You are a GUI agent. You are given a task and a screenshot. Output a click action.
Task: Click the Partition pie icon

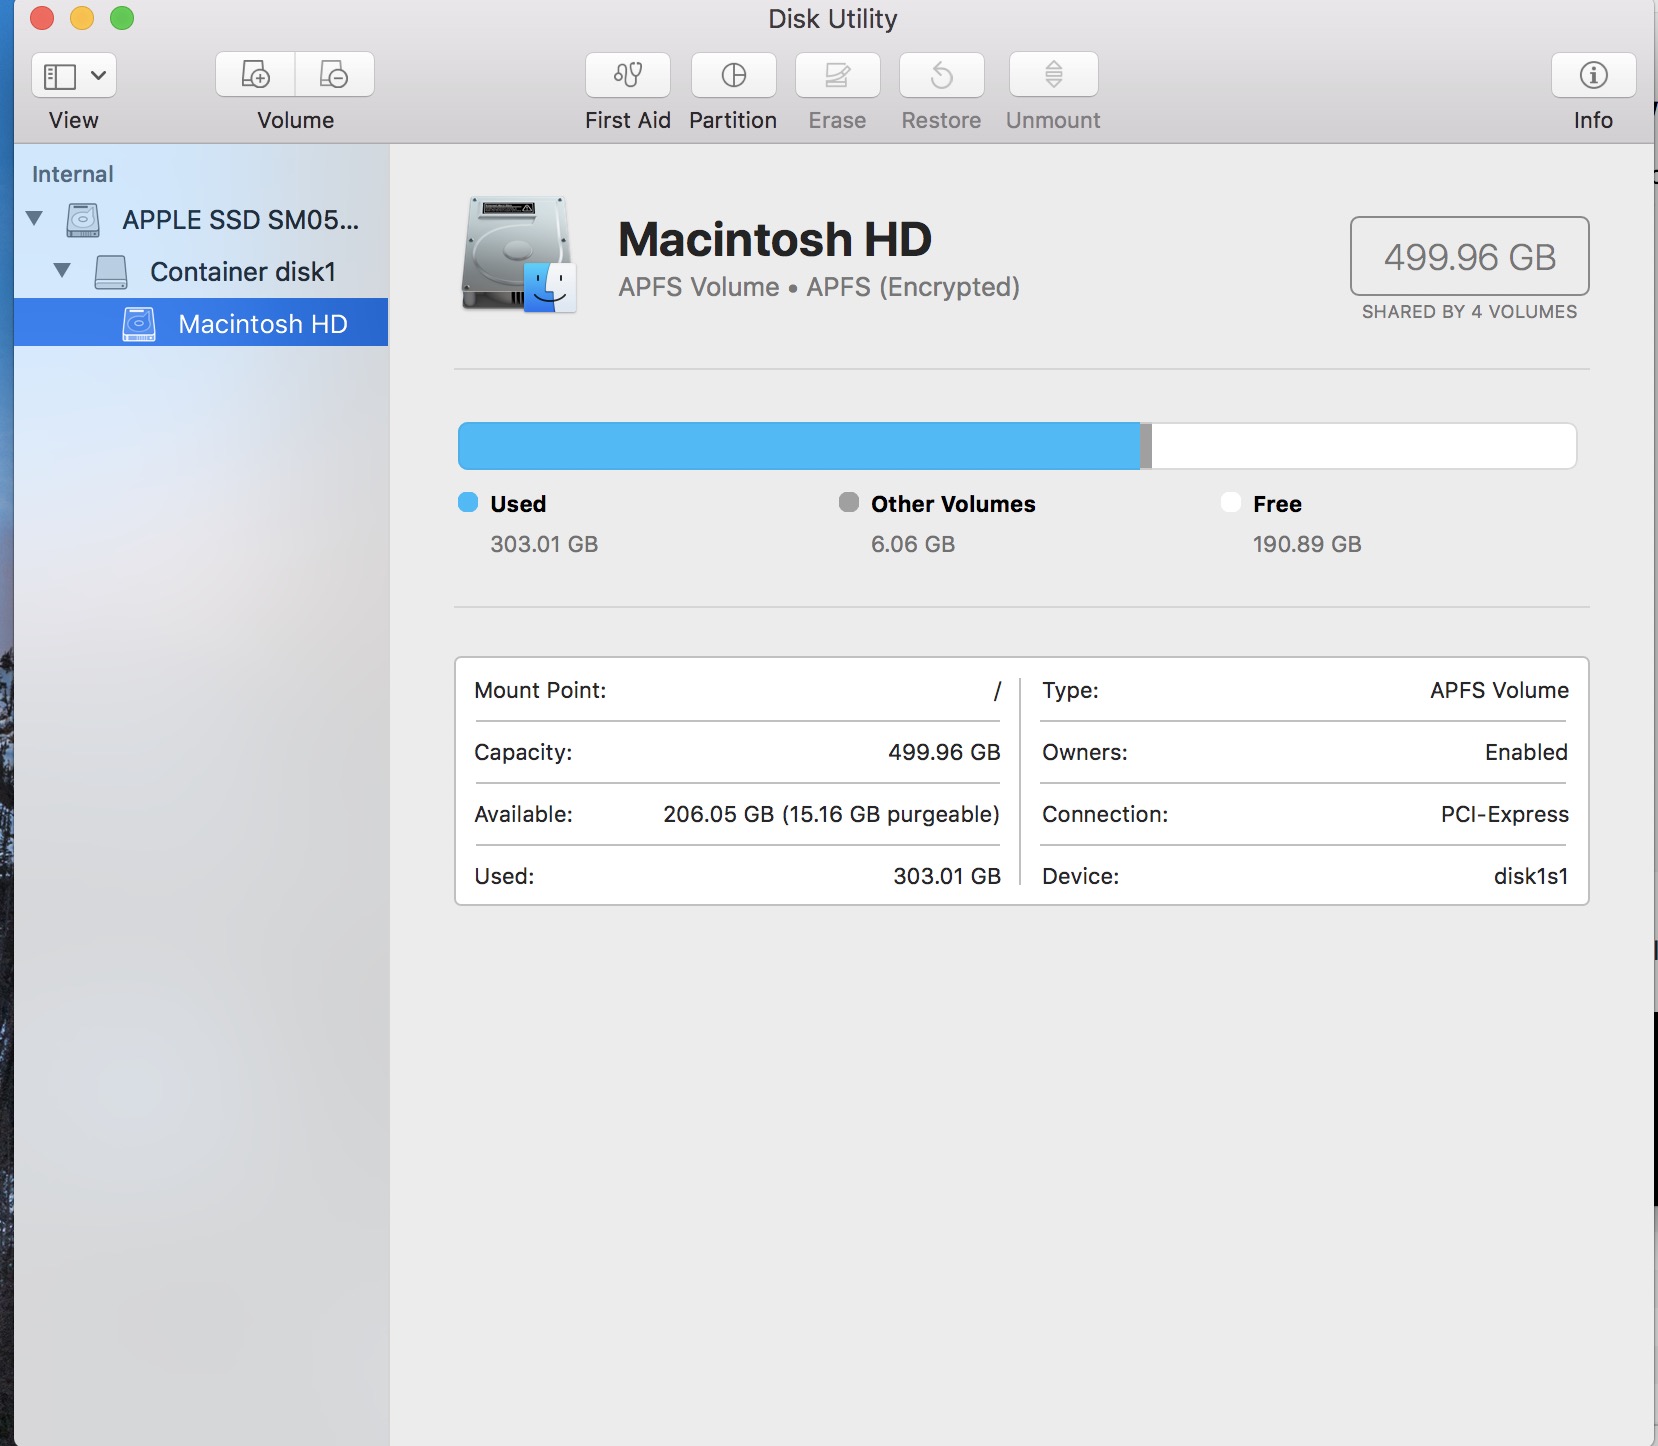point(733,75)
